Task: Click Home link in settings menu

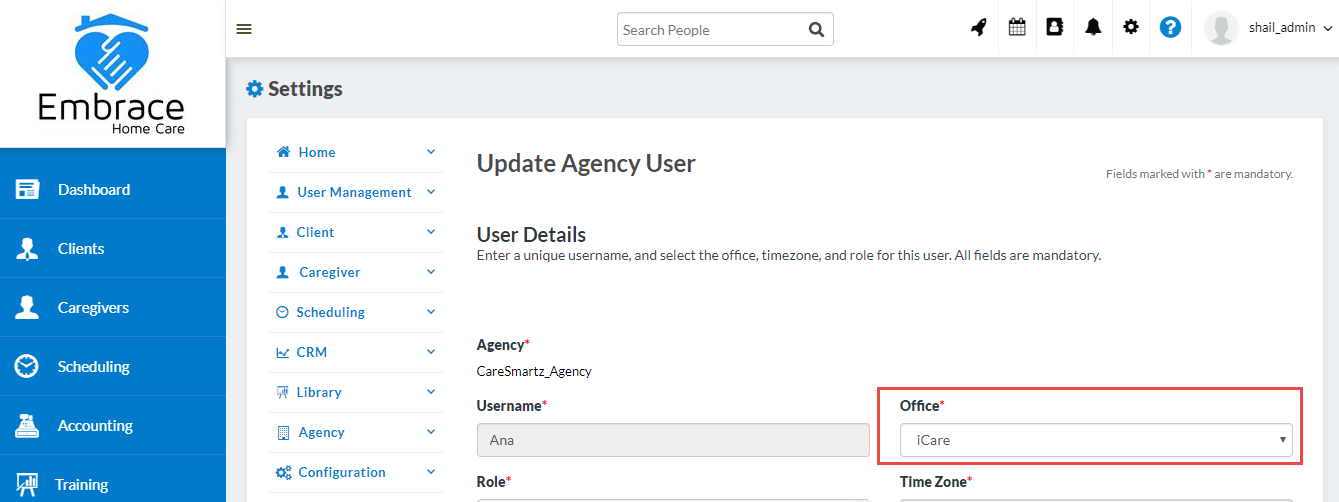Action: tap(316, 152)
